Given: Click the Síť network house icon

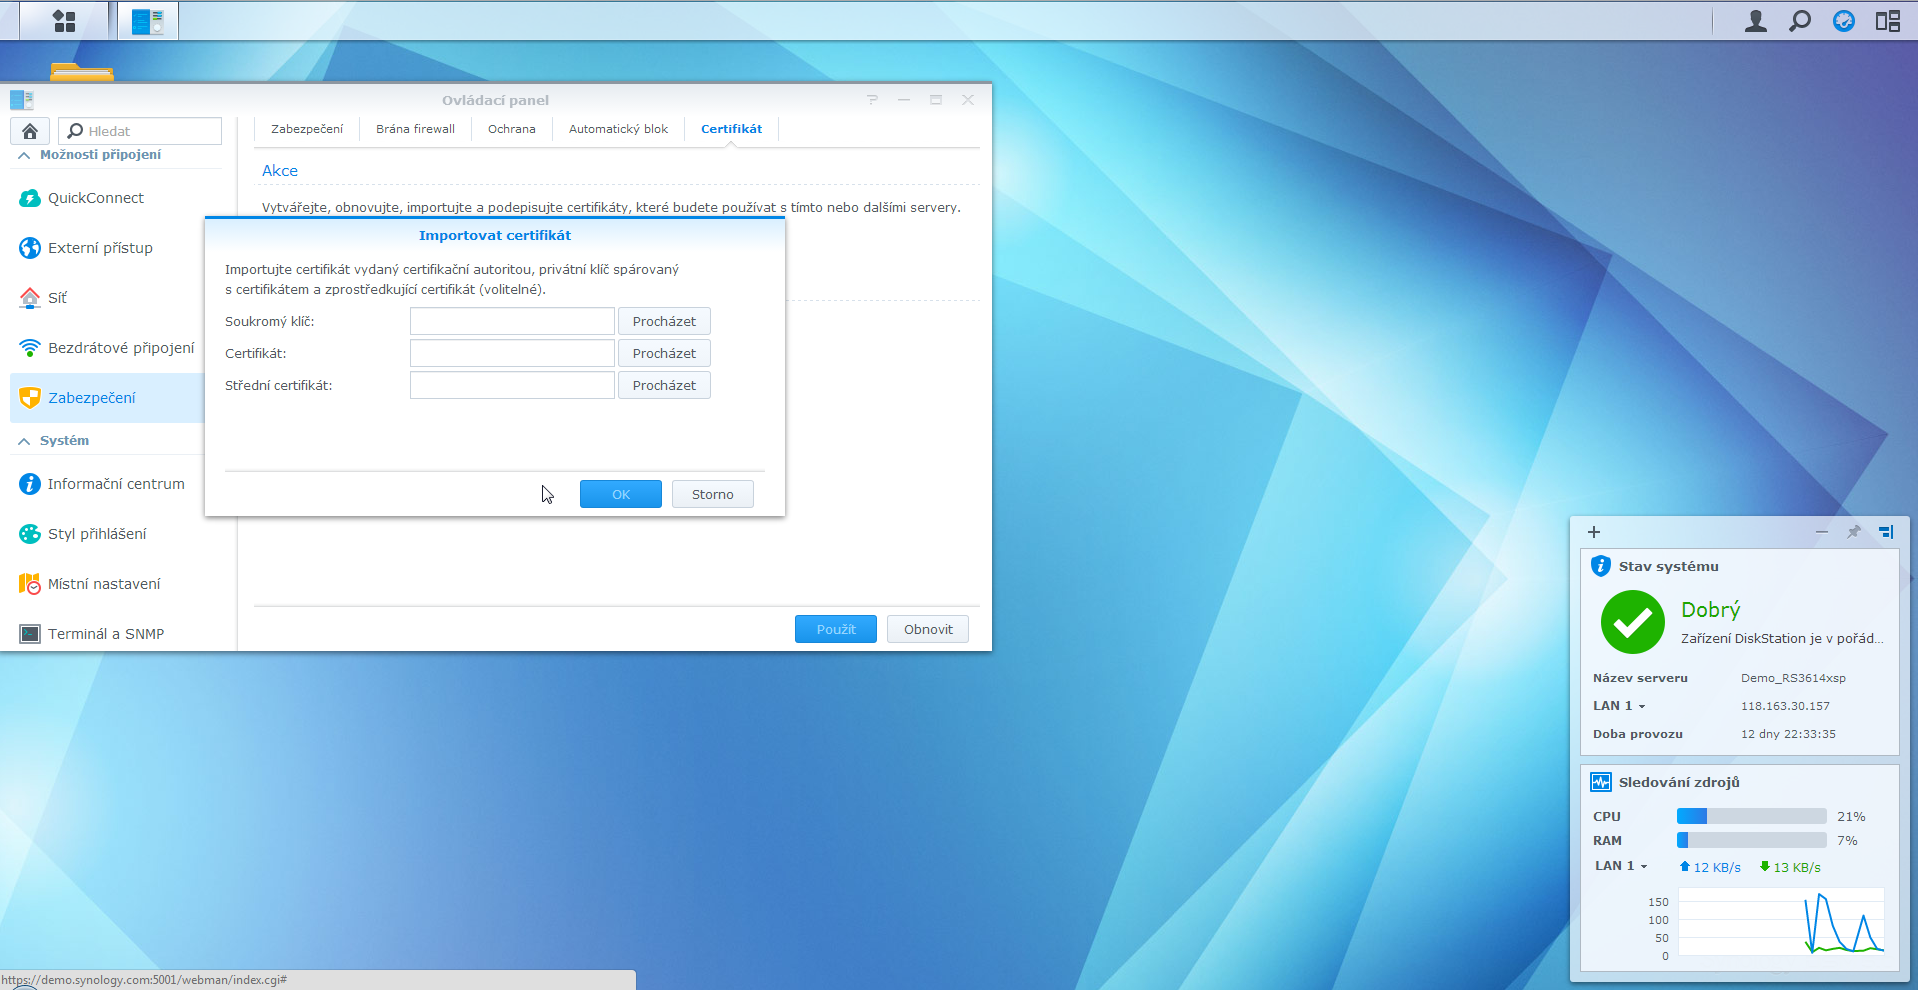Looking at the screenshot, I should pyautogui.click(x=30, y=298).
